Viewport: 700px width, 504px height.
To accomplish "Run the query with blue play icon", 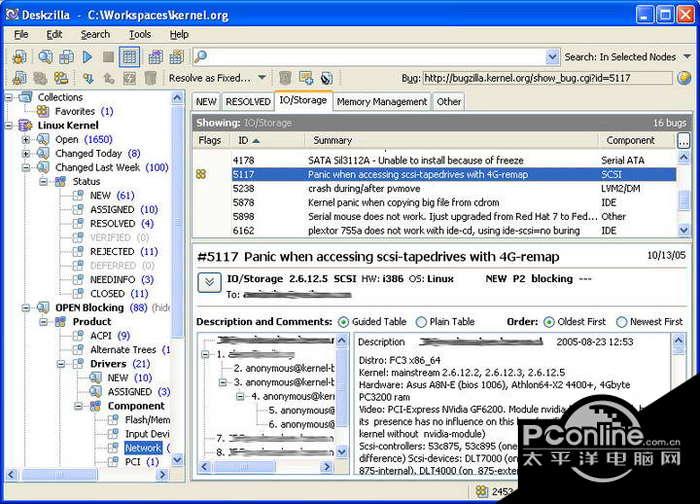I will [x=88, y=57].
